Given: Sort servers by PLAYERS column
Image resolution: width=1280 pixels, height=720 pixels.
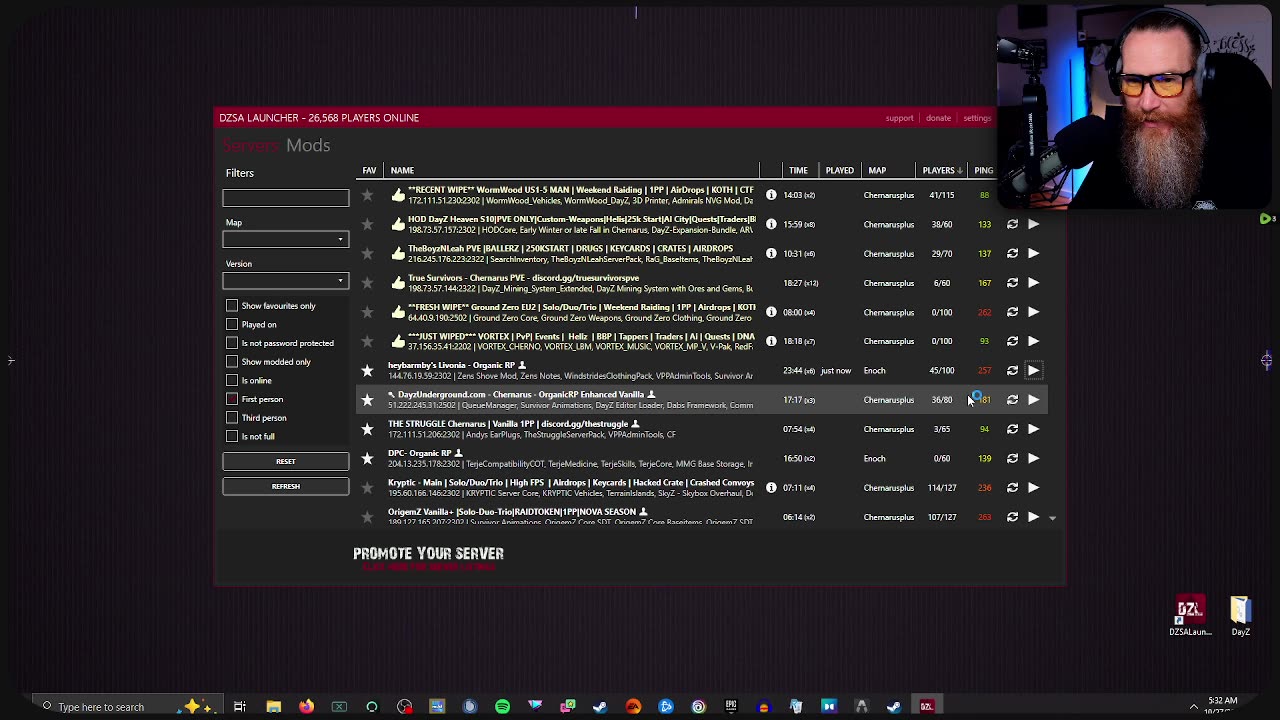Looking at the screenshot, I should coord(943,171).
